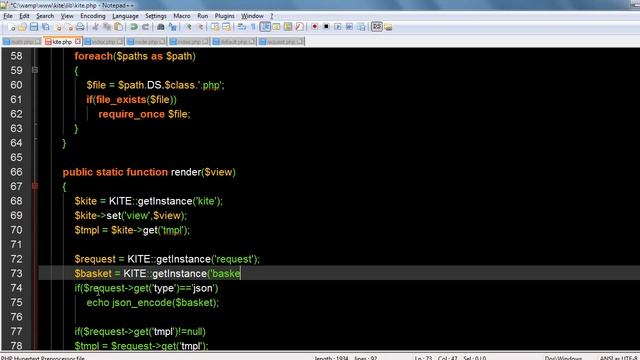Open the Plugins menu
The image size is (640, 360).
coord(224,16)
